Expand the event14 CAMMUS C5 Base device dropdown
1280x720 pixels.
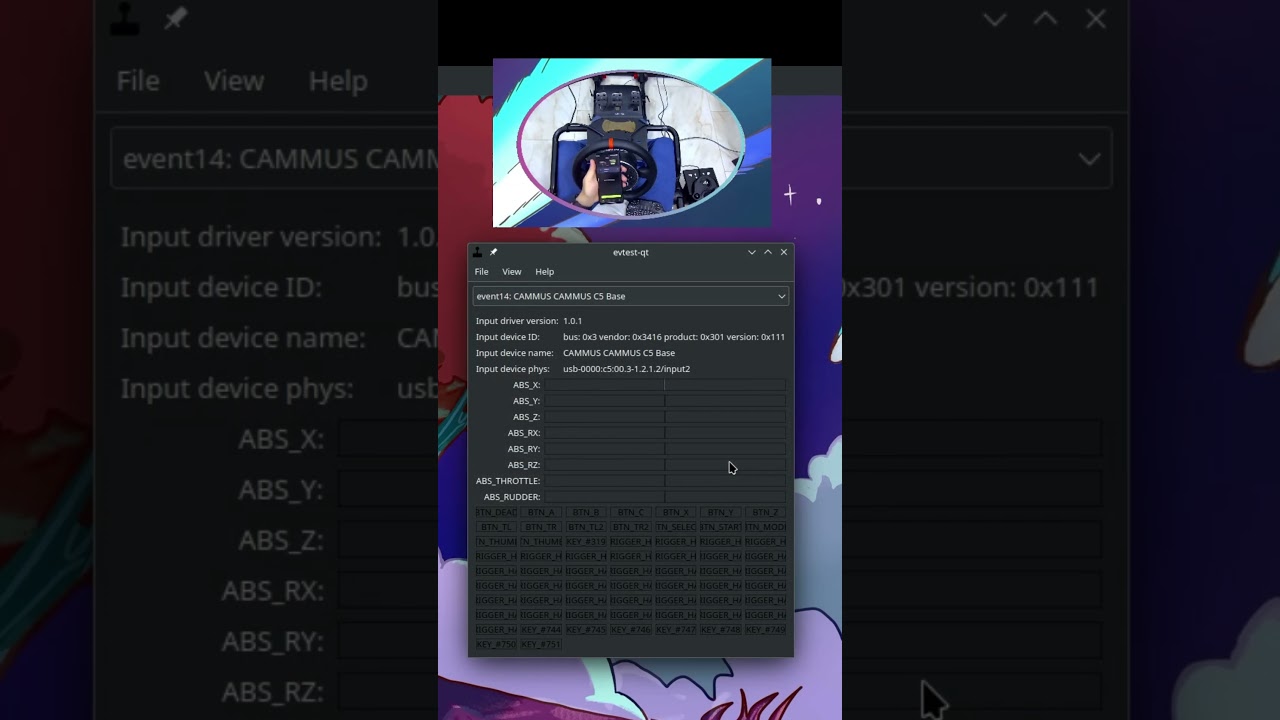(631, 296)
